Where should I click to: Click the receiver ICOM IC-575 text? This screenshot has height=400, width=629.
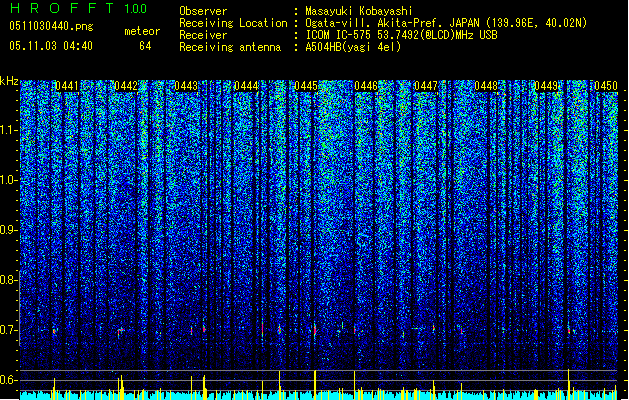point(401,35)
